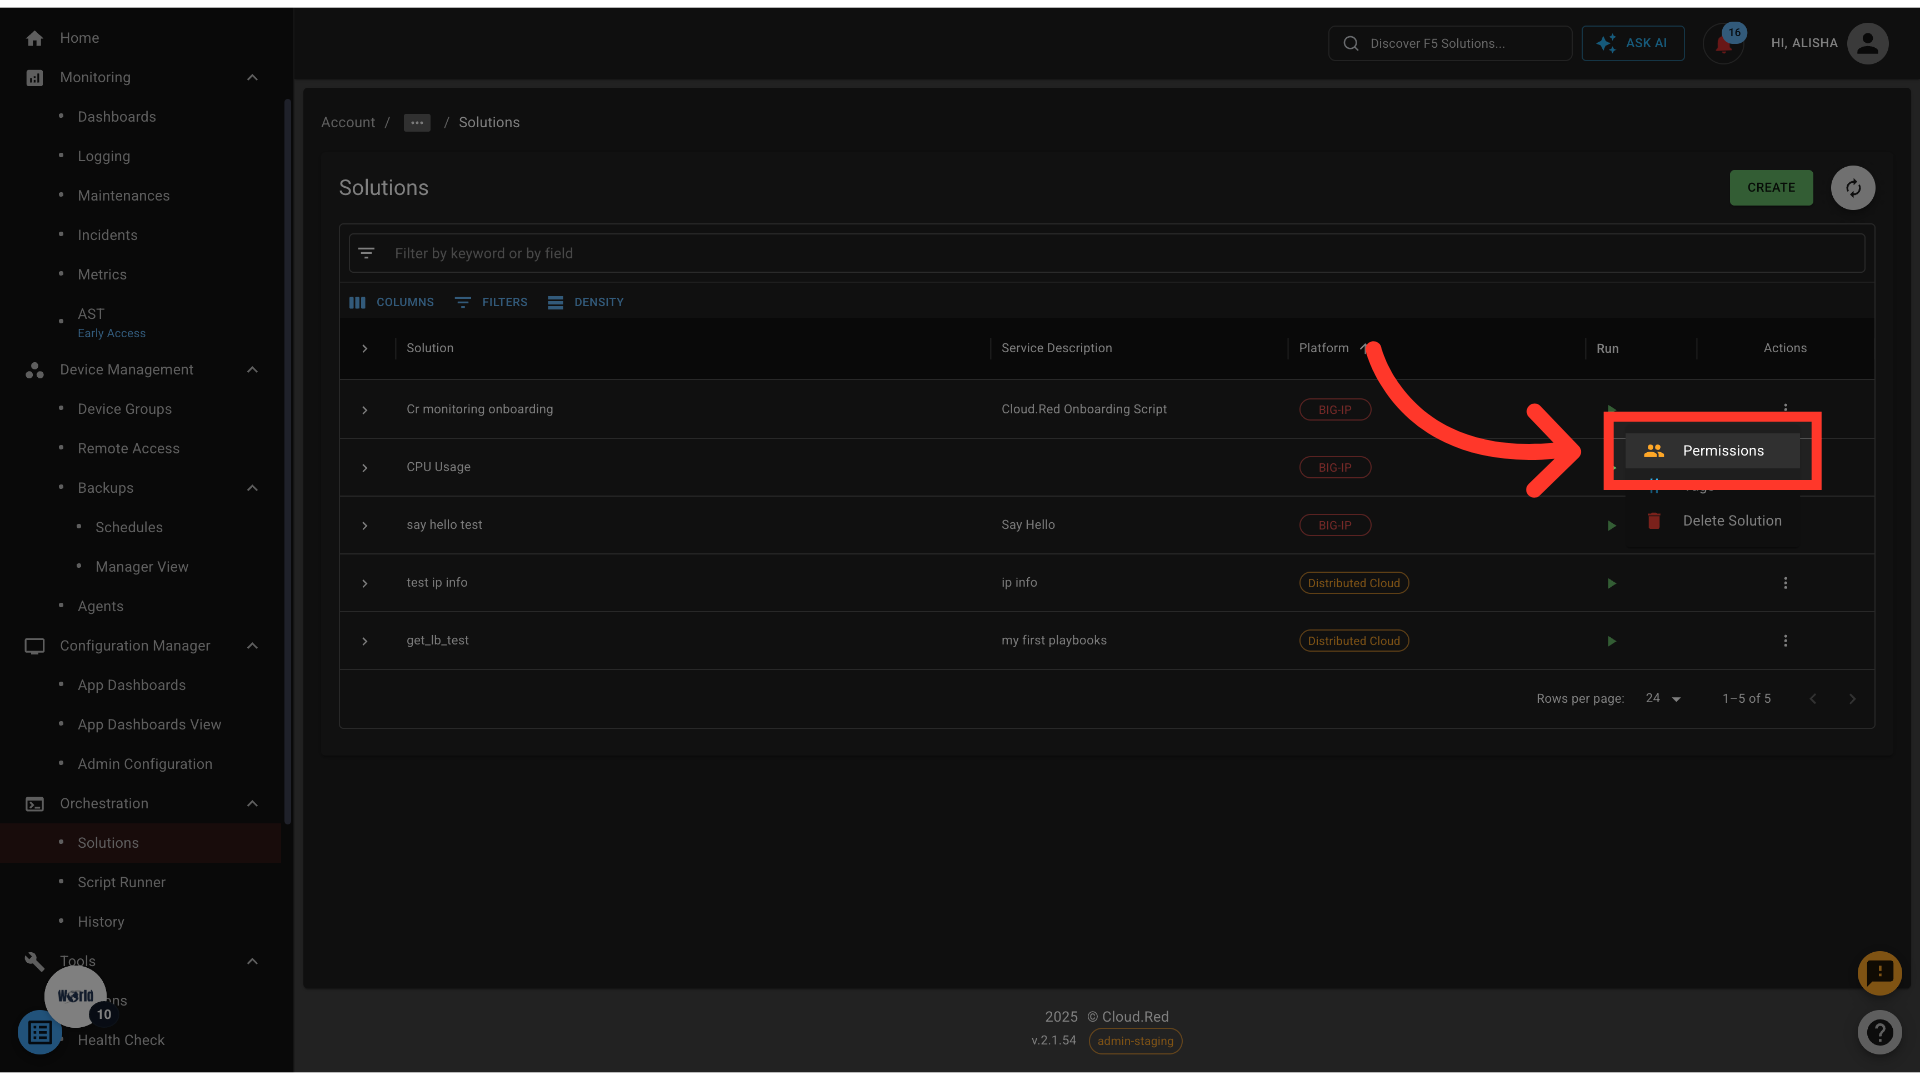Image resolution: width=1920 pixels, height=1080 pixels.
Task: Collapse the Monitoring sidebar section
Action: click(252, 78)
